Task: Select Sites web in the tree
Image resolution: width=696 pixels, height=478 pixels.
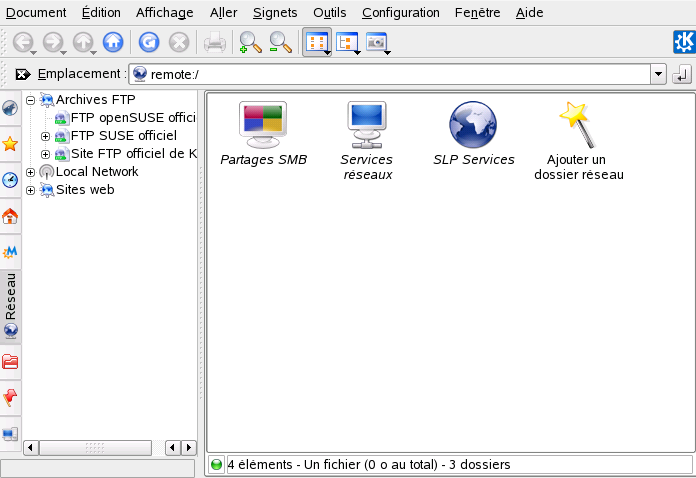Action: point(77,190)
